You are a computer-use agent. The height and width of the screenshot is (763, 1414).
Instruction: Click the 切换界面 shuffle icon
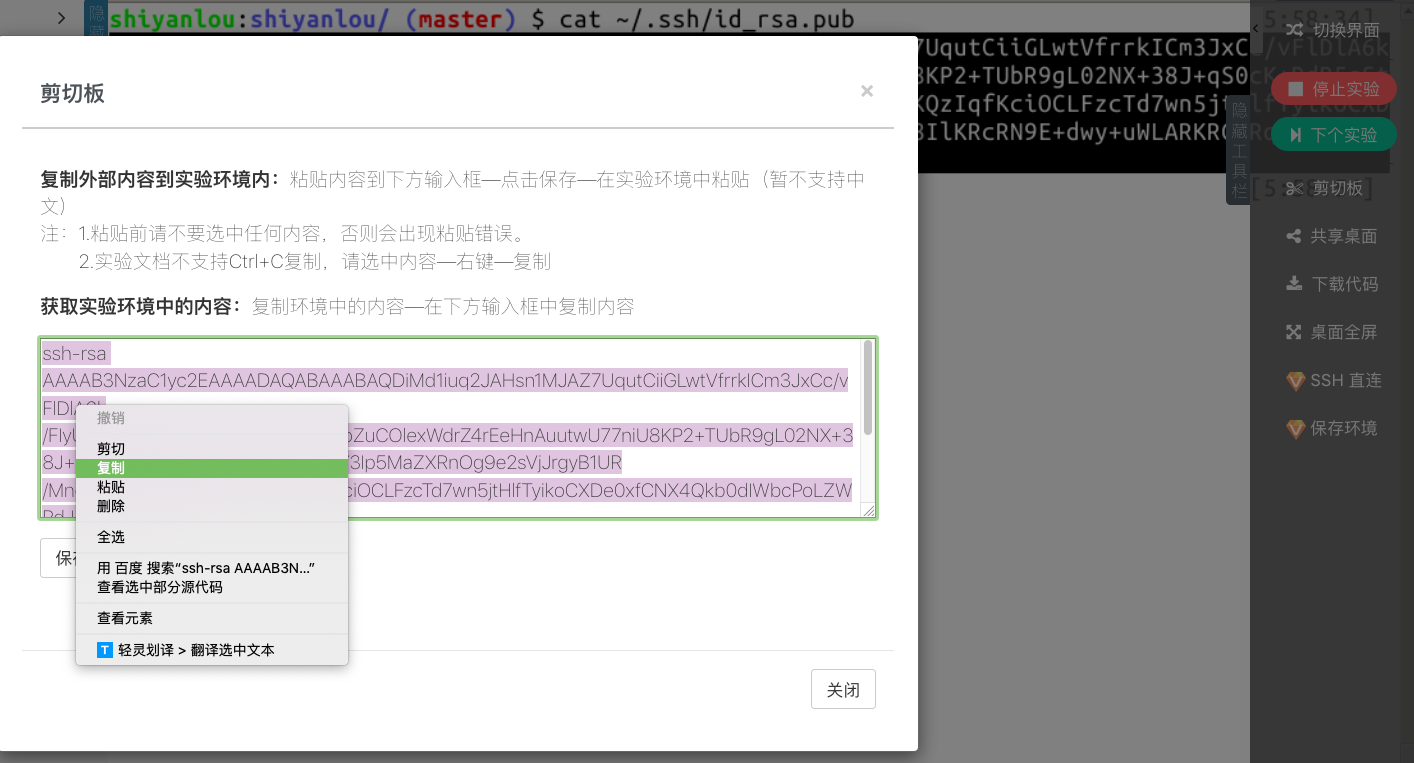[1295, 30]
